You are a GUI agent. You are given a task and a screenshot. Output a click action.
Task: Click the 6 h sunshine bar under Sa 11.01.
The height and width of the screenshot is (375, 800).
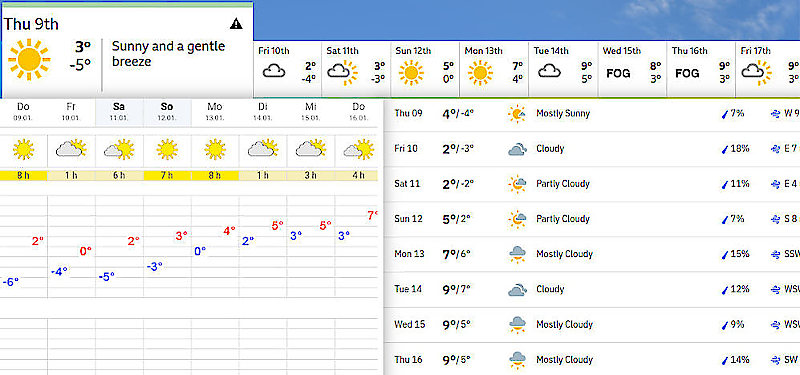(119, 176)
